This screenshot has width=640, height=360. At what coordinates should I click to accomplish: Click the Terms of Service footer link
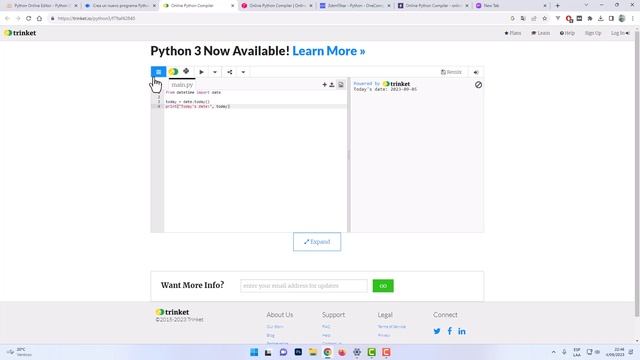point(391,327)
